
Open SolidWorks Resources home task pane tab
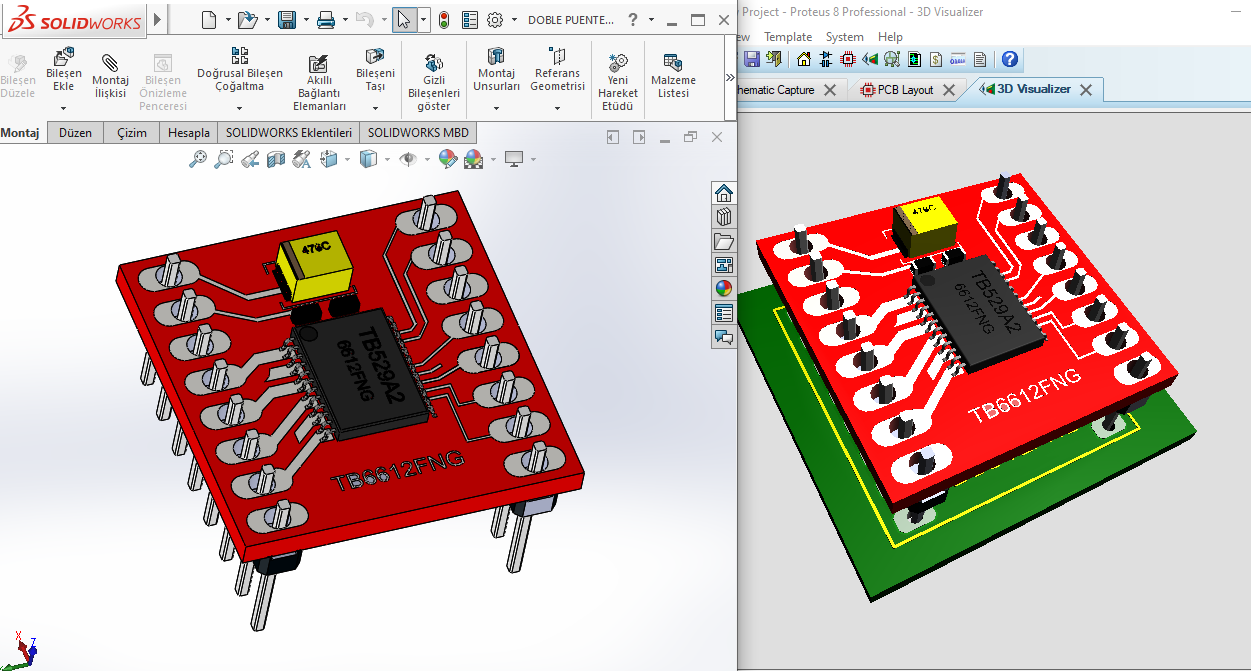[x=724, y=193]
